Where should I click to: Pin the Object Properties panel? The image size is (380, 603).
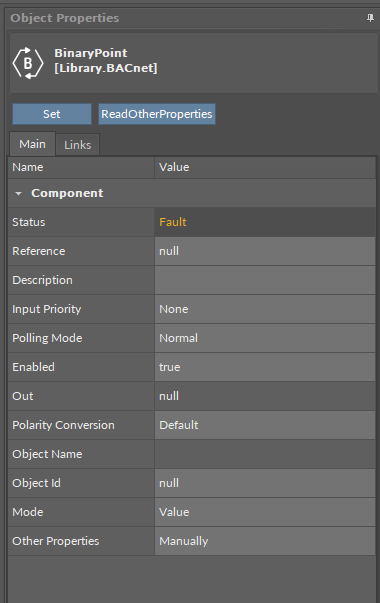click(370, 18)
